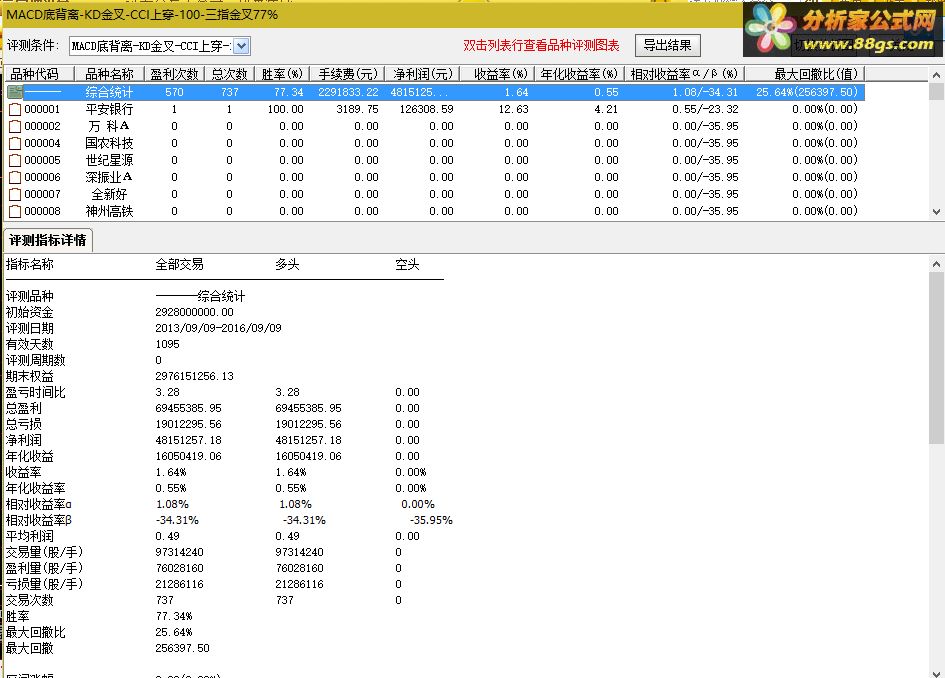Click the 有效天数 value 1095
The width and height of the screenshot is (945, 678).
167,344
